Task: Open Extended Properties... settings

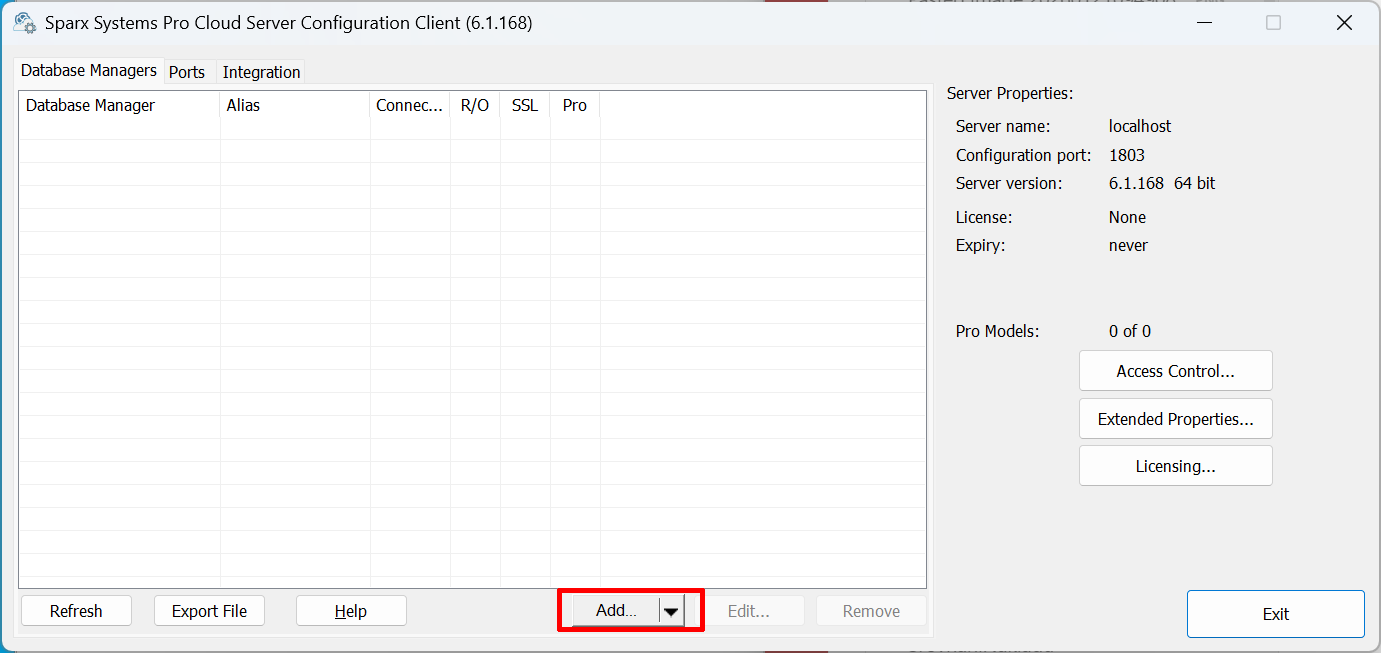Action: (1175, 419)
